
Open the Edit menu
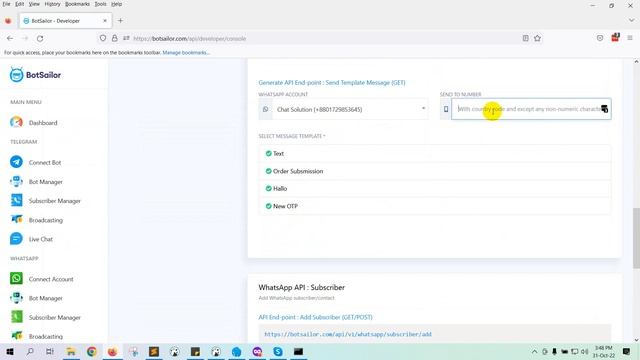[x=20, y=4]
